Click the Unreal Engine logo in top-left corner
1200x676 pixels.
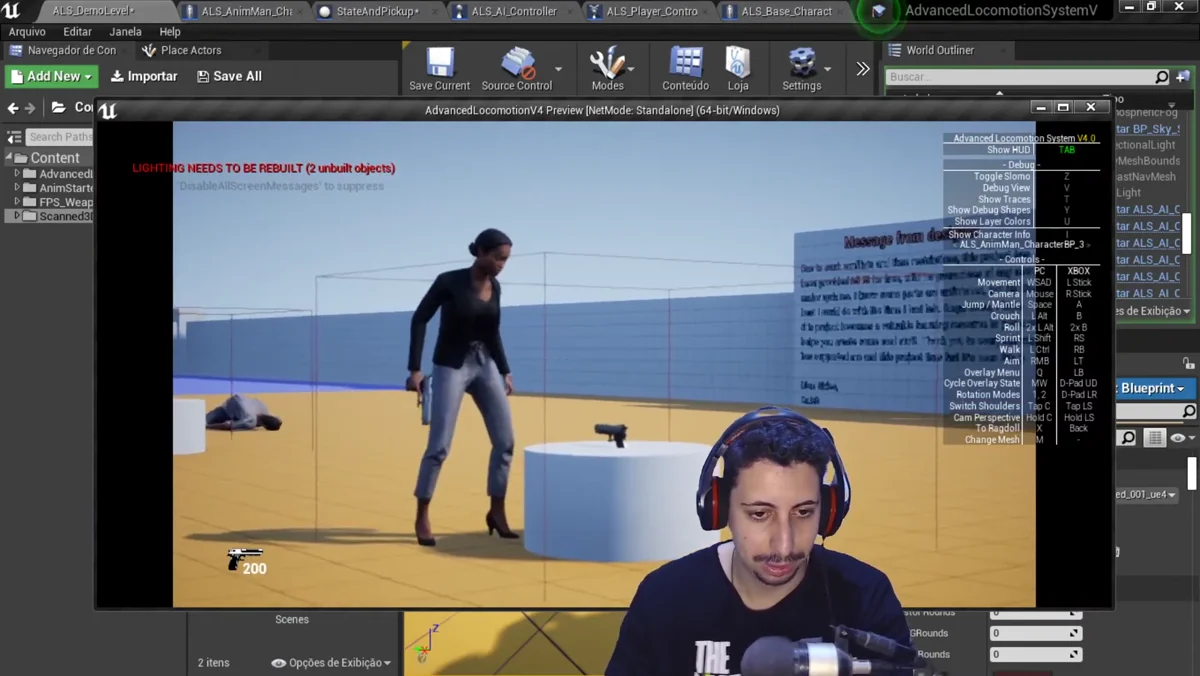[x=12, y=11]
